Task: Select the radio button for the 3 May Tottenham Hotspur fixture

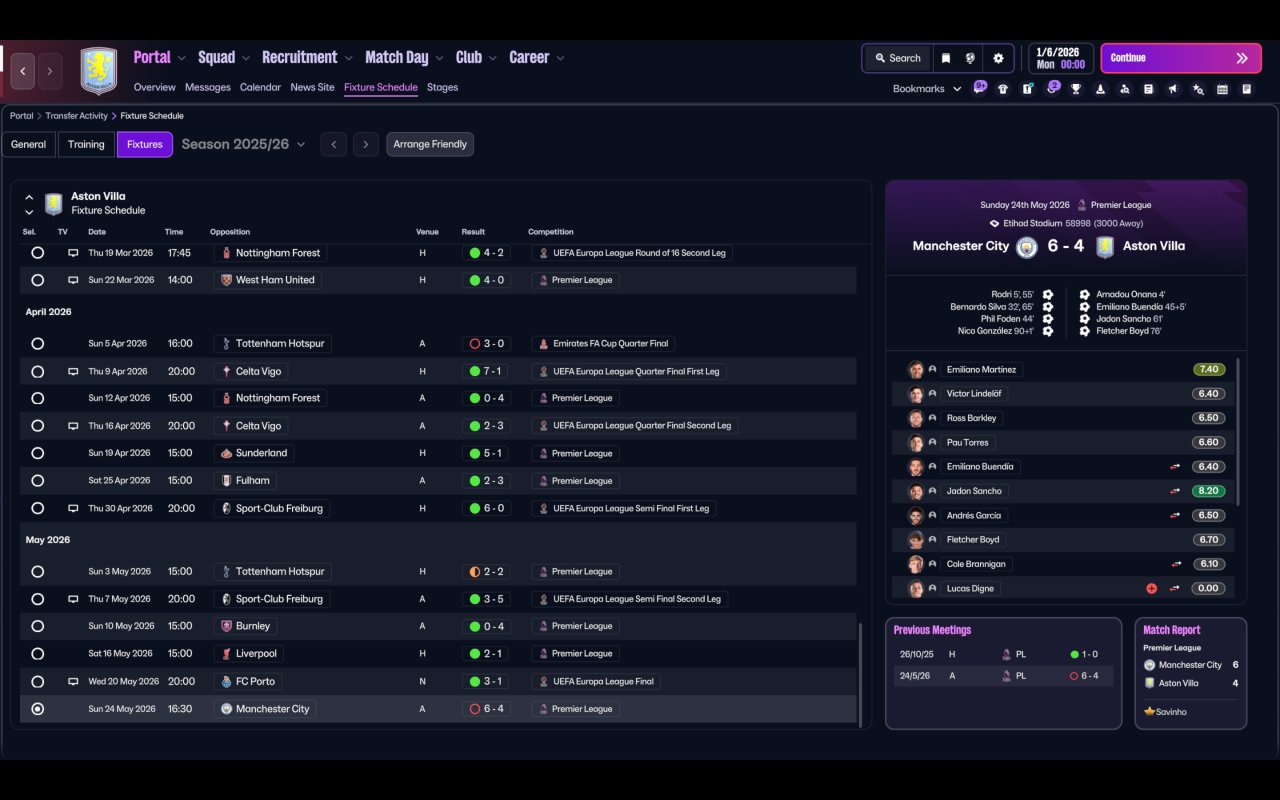Action: (x=38, y=572)
